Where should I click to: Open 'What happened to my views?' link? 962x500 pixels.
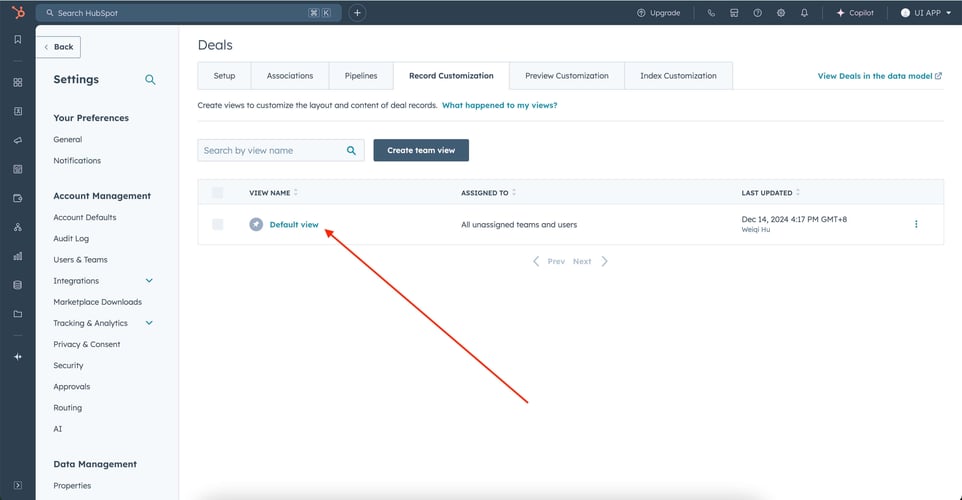click(x=499, y=106)
